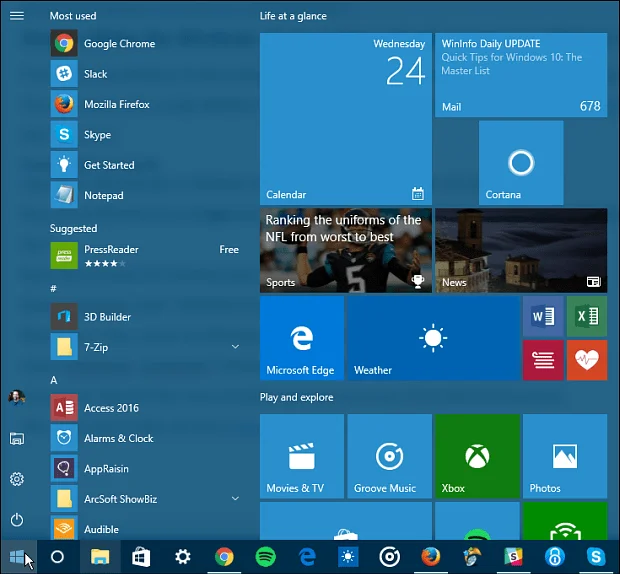Open Skype on the taskbar
Image resolution: width=620 pixels, height=574 pixels.
pyautogui.click(x=596, y=557)
